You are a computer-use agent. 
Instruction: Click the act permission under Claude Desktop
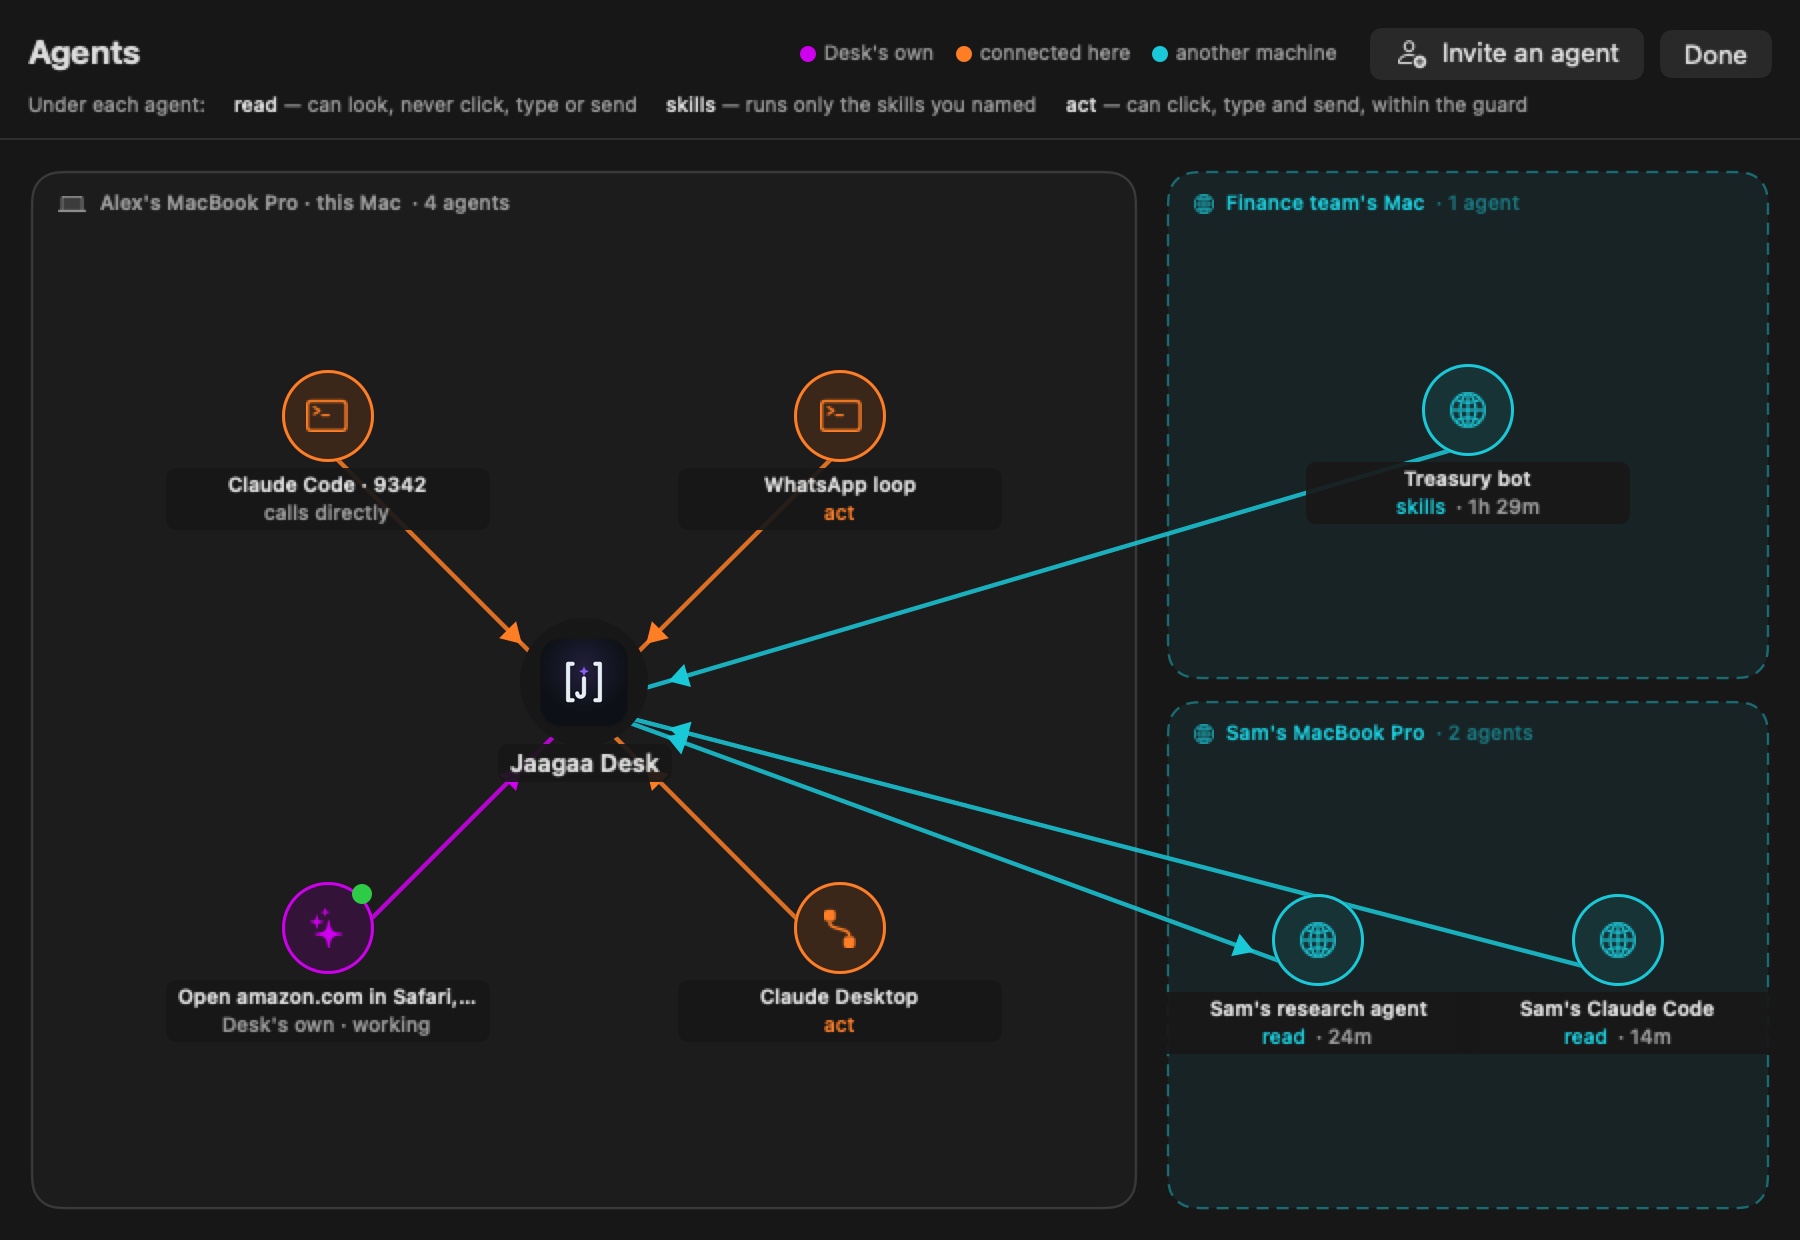click(839, 1025)
